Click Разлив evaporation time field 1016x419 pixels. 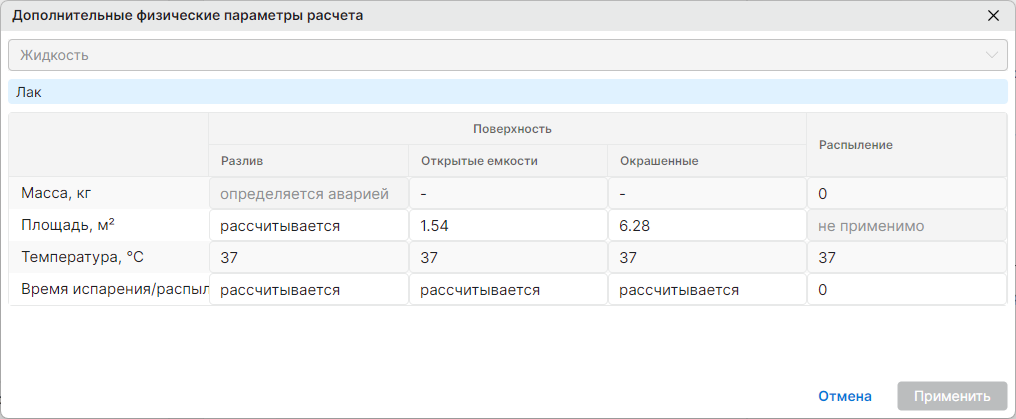[x=308, y=289]
